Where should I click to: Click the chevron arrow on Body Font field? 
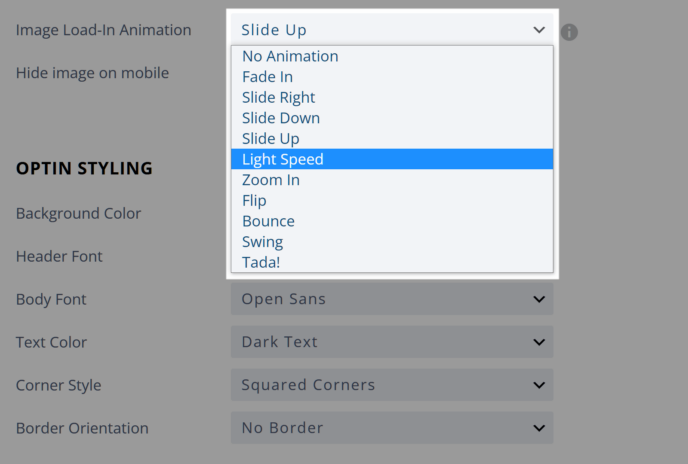point(539,299)
